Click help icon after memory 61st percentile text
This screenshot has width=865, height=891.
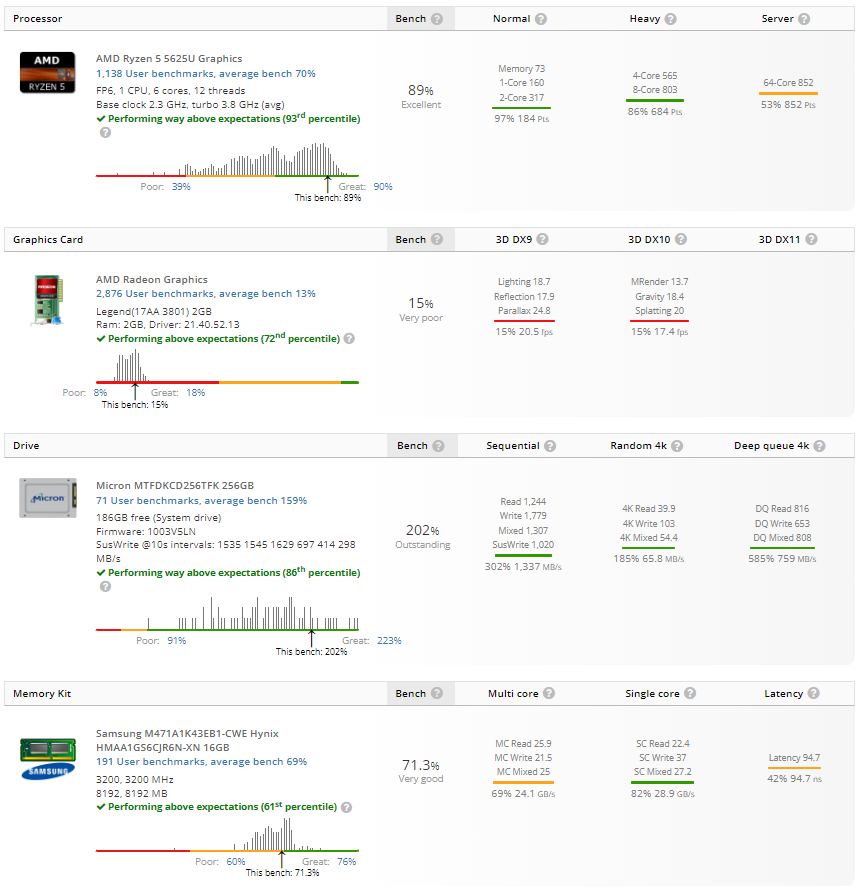tap(346, 807)
